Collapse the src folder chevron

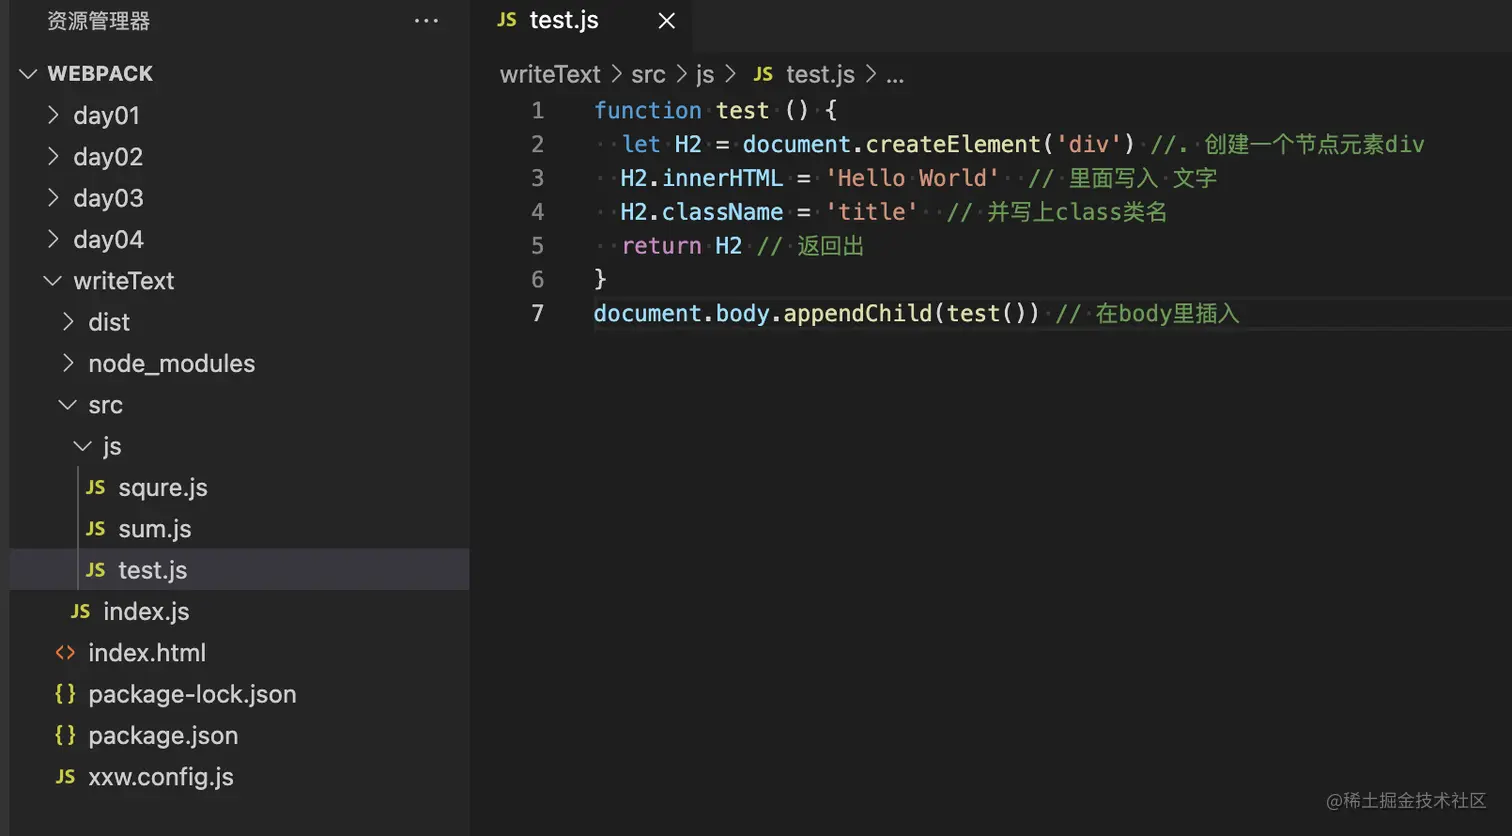pos(68,405)
